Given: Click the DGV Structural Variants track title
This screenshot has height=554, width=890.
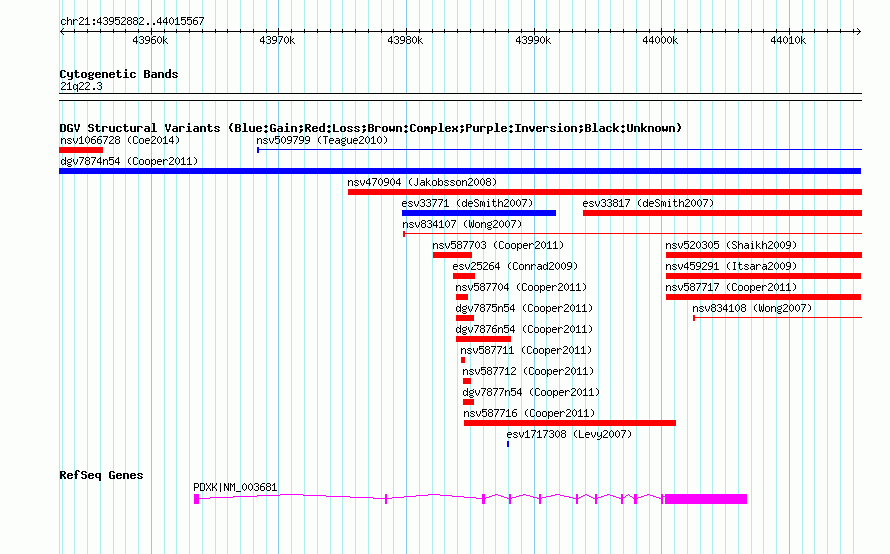Looking at the screenshot, I should [x=370, y=128].
